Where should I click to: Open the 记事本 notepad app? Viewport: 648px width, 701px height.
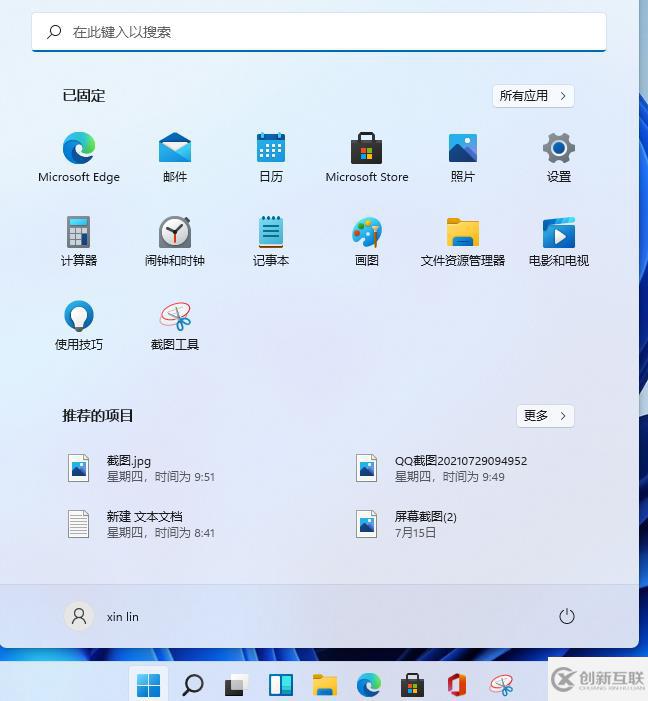pyautogui.click(x=271, y=241)
